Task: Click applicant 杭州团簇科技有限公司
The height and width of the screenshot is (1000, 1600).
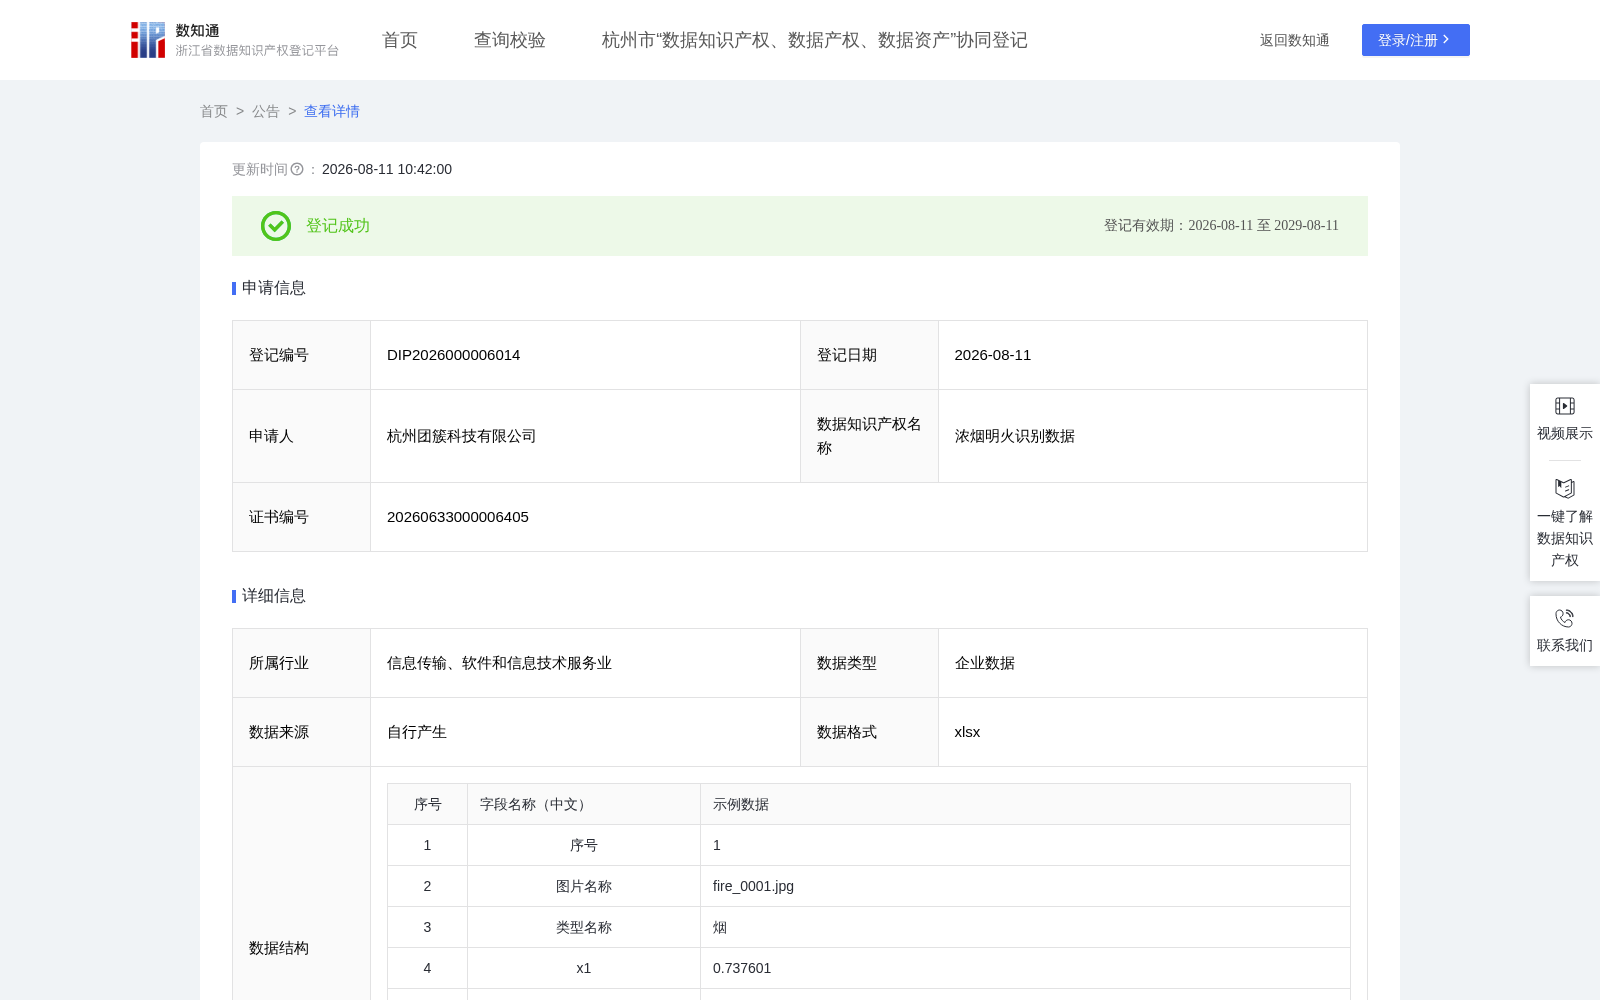Action: 462,436
